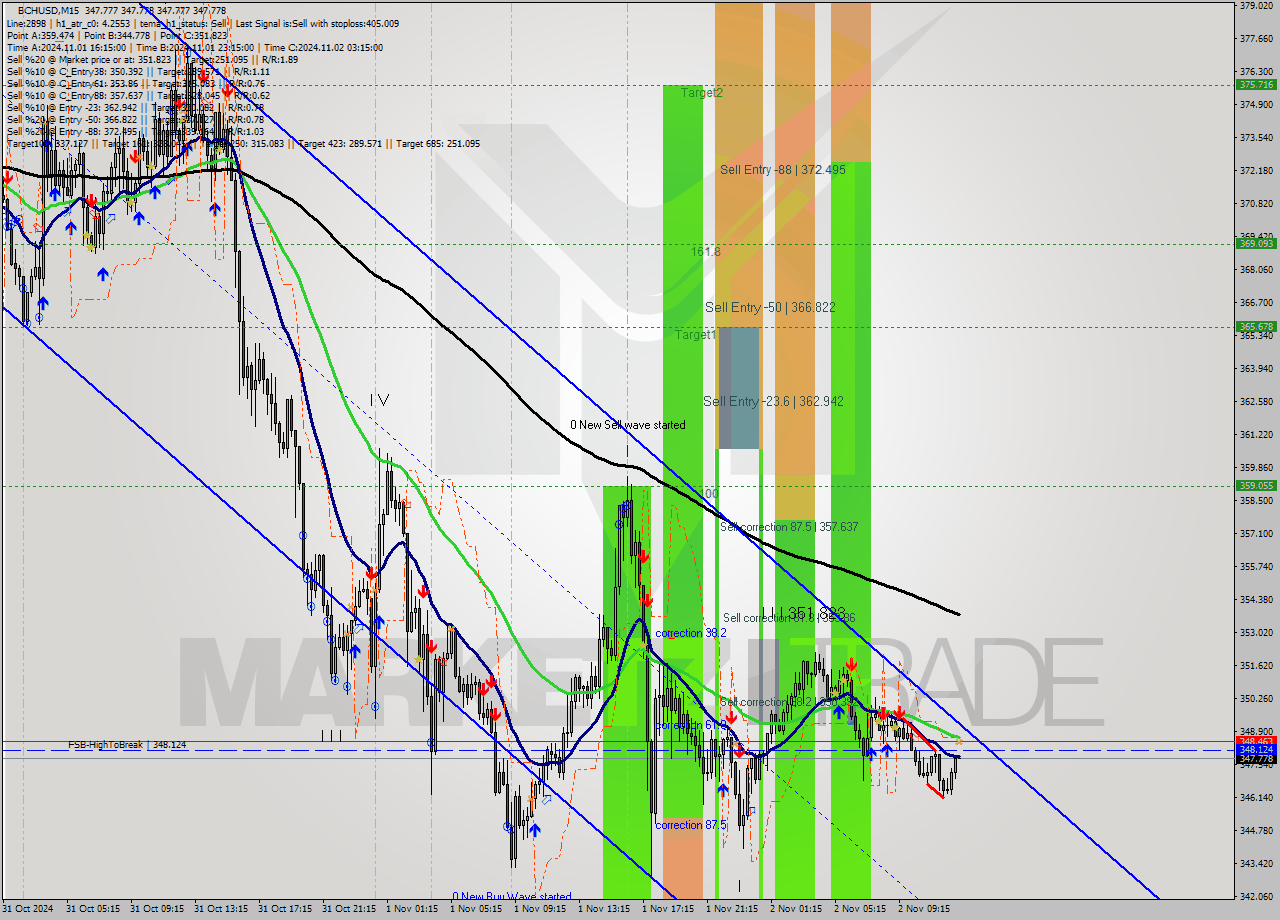Select the 'Sell Entry -50 | 366.822' label
1280x920 pixels.
pyautogui.click(x=770, y=307)
